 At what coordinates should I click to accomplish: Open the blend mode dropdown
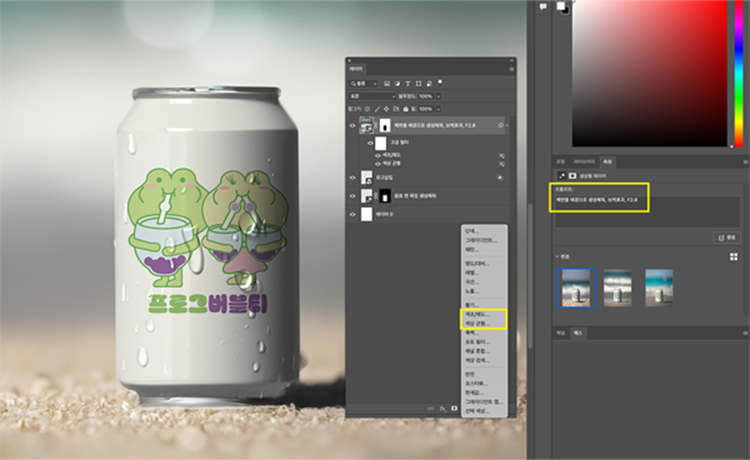click(373, 96)
